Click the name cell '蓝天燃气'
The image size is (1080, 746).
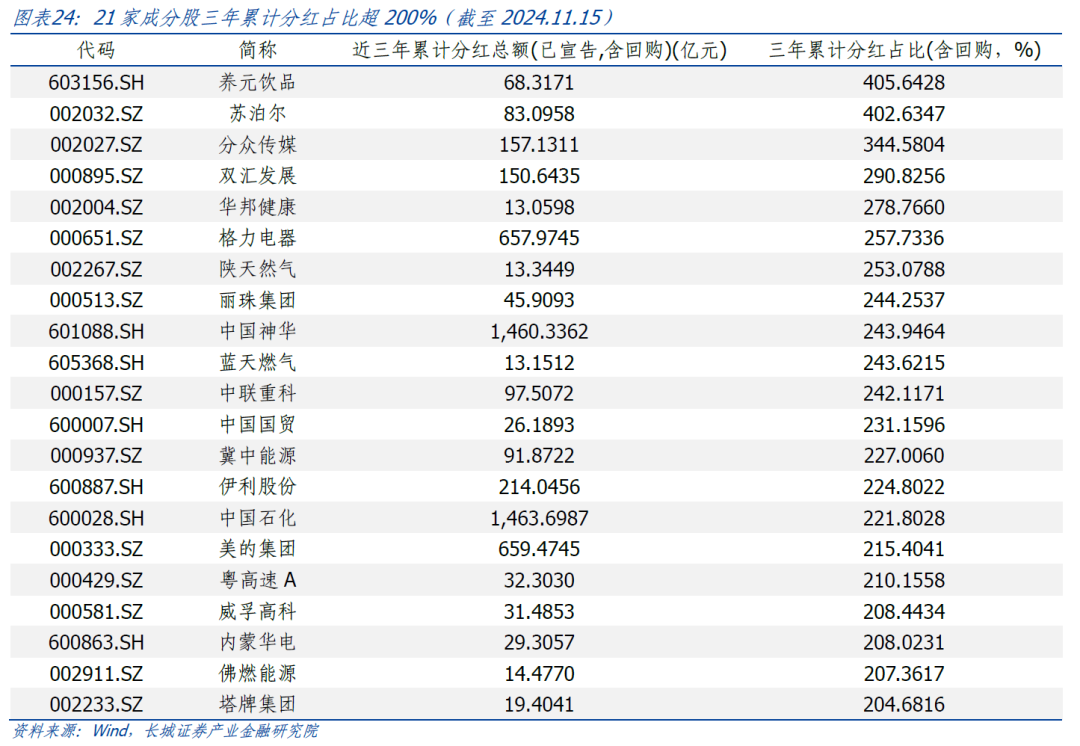(258, 363)
